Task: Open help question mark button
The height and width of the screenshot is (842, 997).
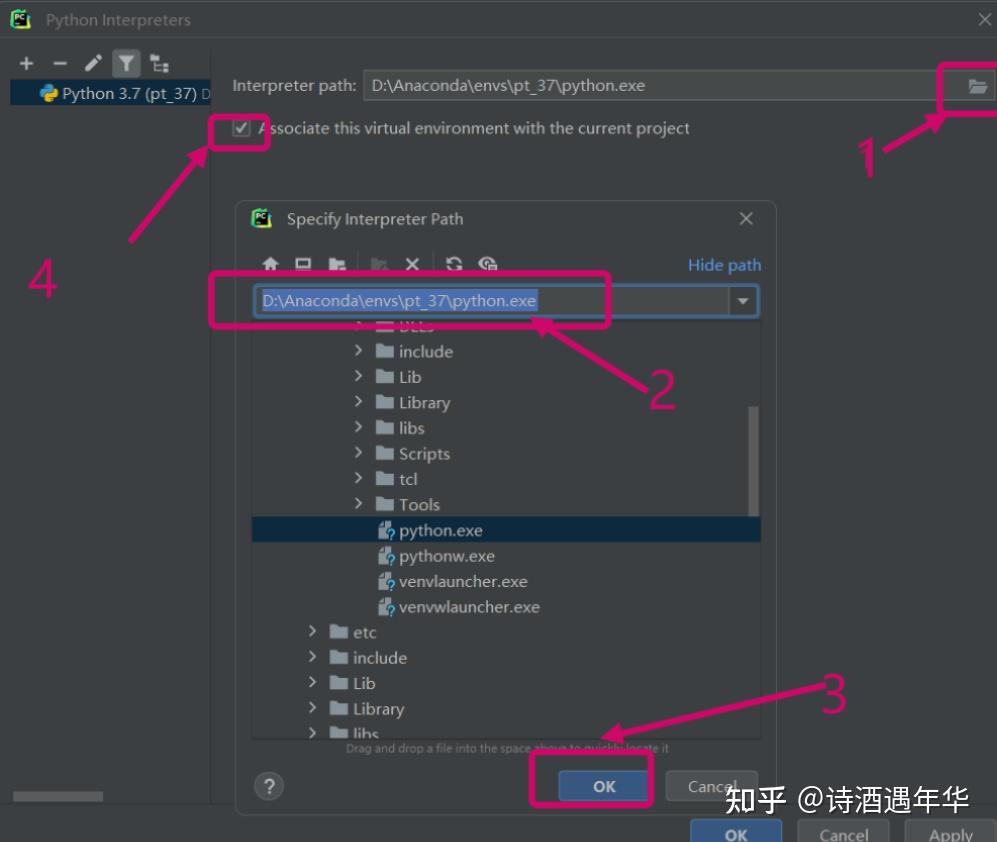Action: pyautogui.click(x=269, y=786)
